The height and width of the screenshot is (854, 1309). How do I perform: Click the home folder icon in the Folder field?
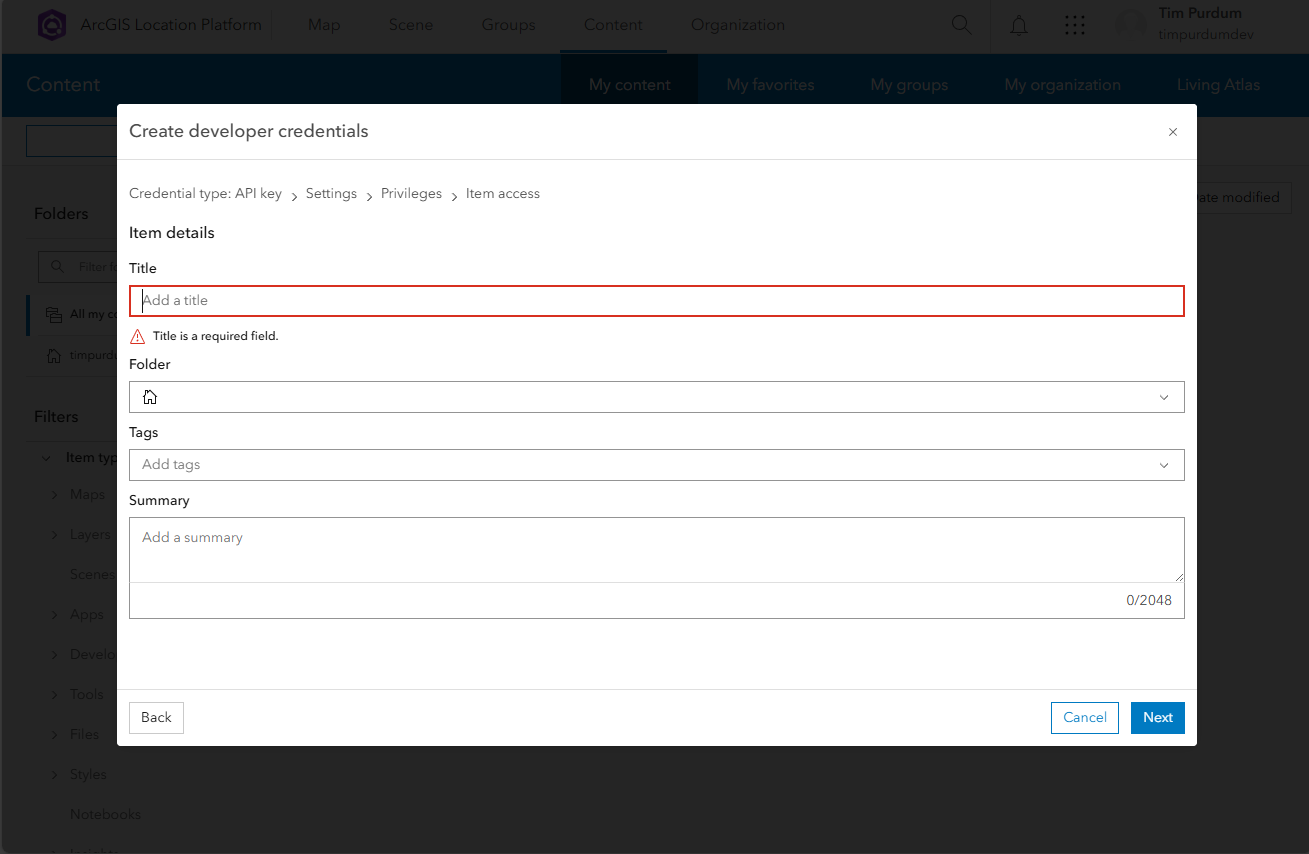click(x=150, y=397)
